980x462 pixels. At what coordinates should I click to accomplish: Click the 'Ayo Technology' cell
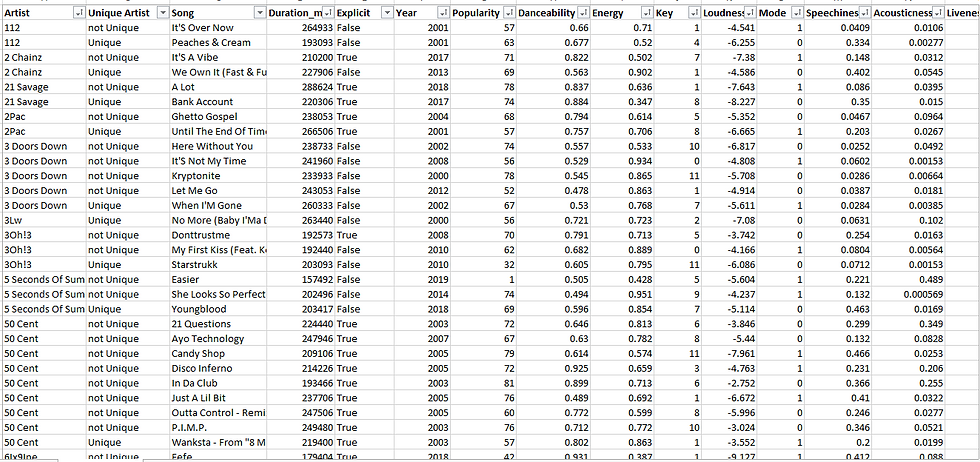218,339
